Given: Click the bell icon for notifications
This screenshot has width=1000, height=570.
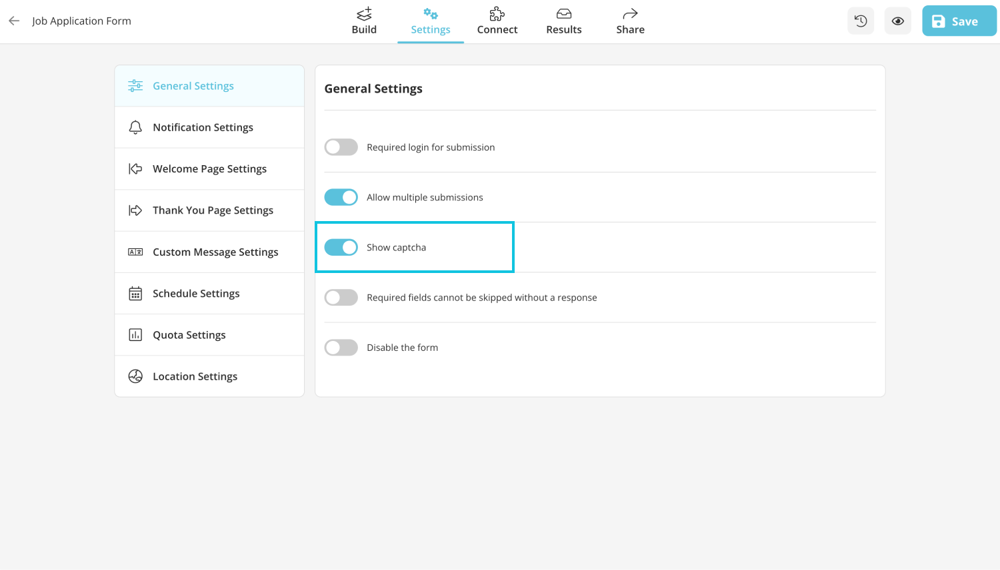Looking at the screenshot, I should [x=135, y=128].
